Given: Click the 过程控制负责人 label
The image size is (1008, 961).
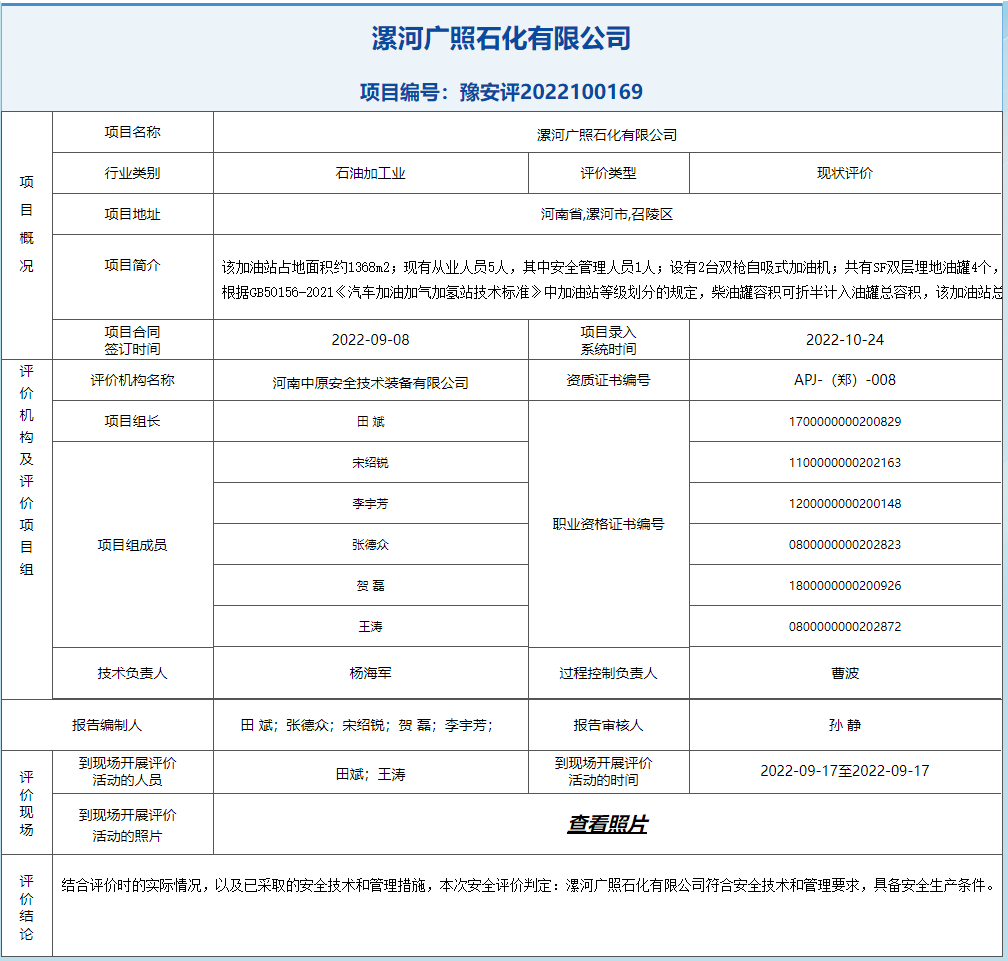Looking at the screenshot, I should (x=608, y=673).
